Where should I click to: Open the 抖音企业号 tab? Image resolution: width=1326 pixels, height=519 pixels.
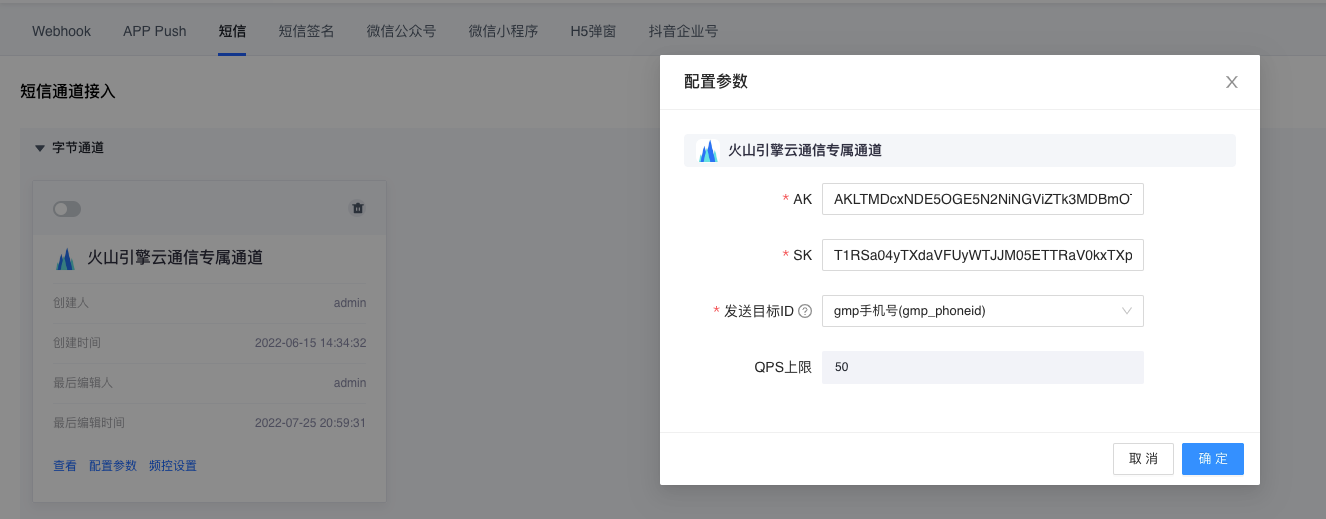coord(683,31)
